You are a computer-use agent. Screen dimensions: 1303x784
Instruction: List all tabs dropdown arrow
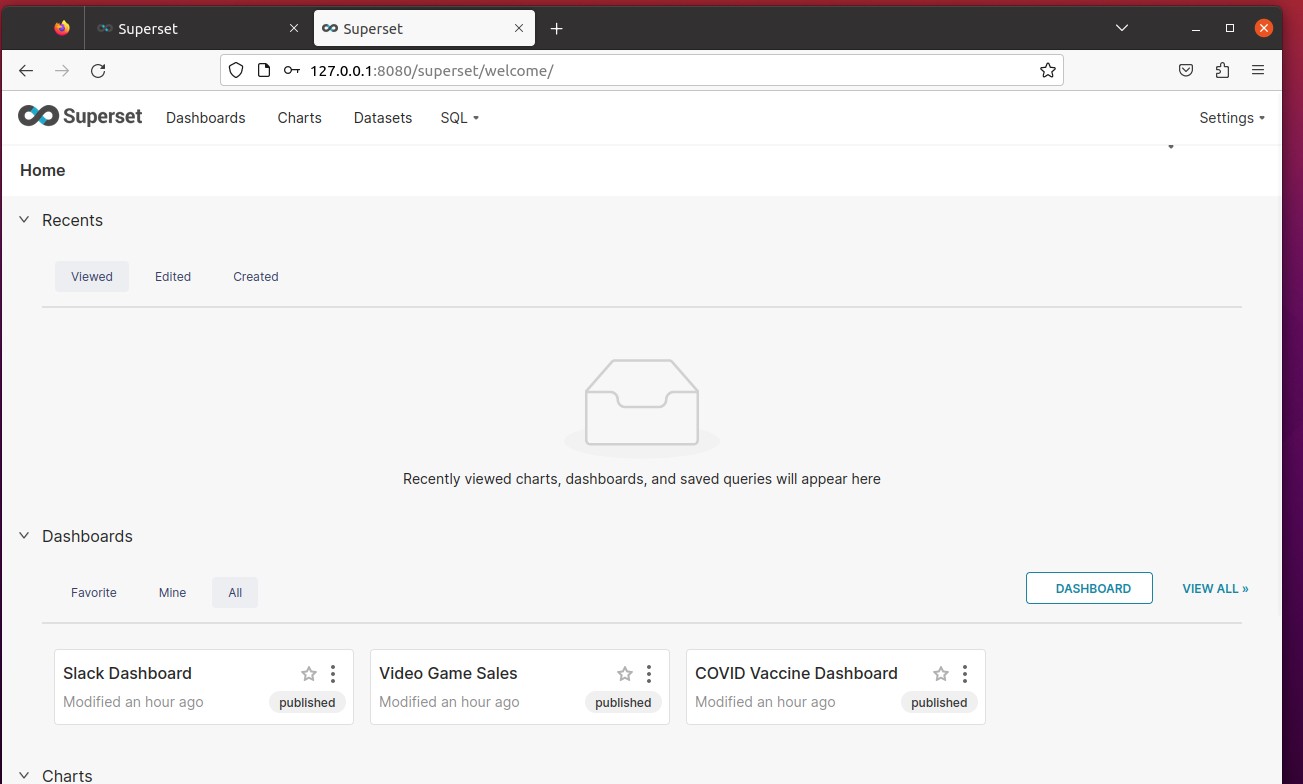click(x=1122, y=28)
